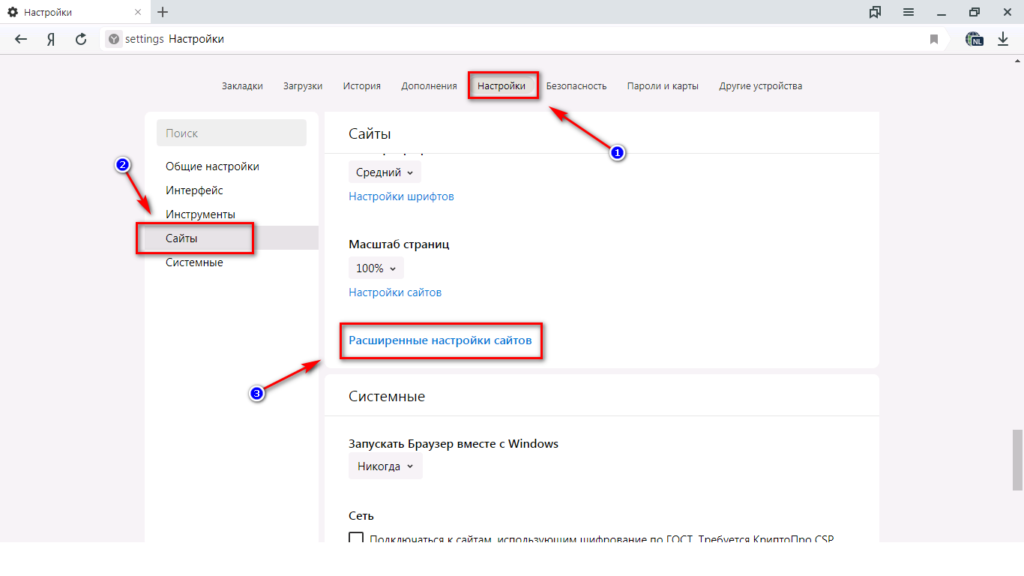The width and height of the screenshot is (1024, 576).
Task: Open the browser hamburger menu
Action: point(908,12)
